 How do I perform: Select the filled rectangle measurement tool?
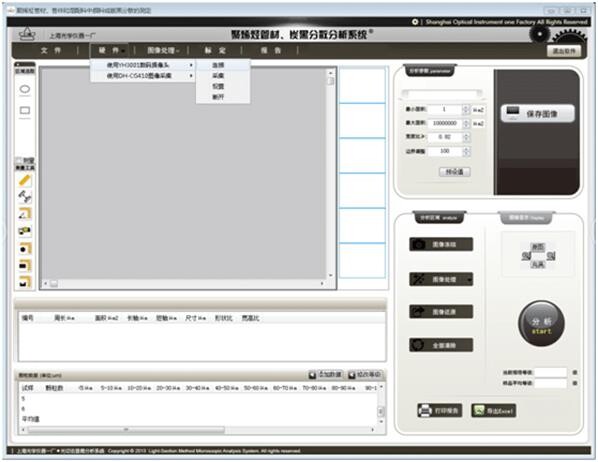(25, 266)
